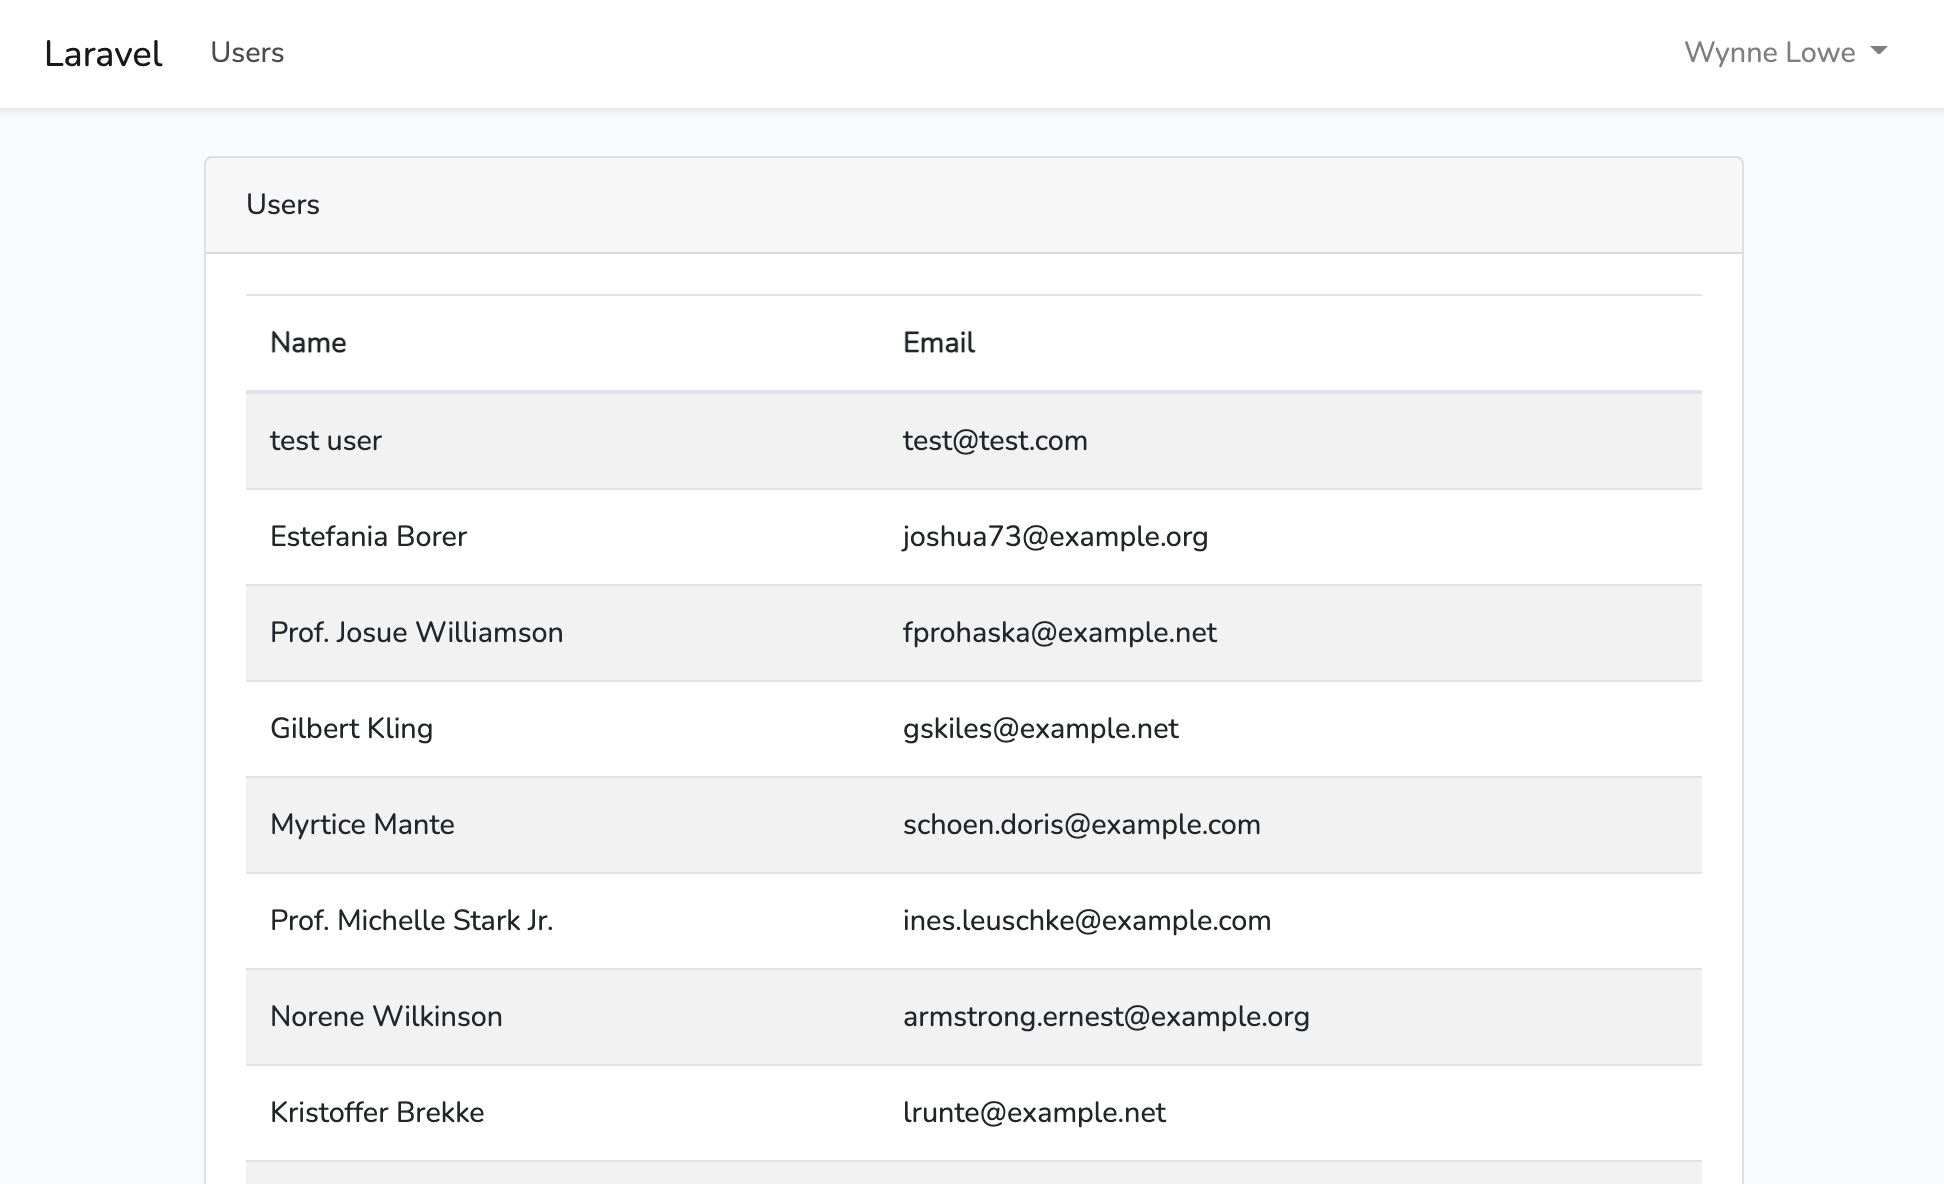Open the Laravel brand link
This screenshot has height=1184, width=1944.
point(103,53)
